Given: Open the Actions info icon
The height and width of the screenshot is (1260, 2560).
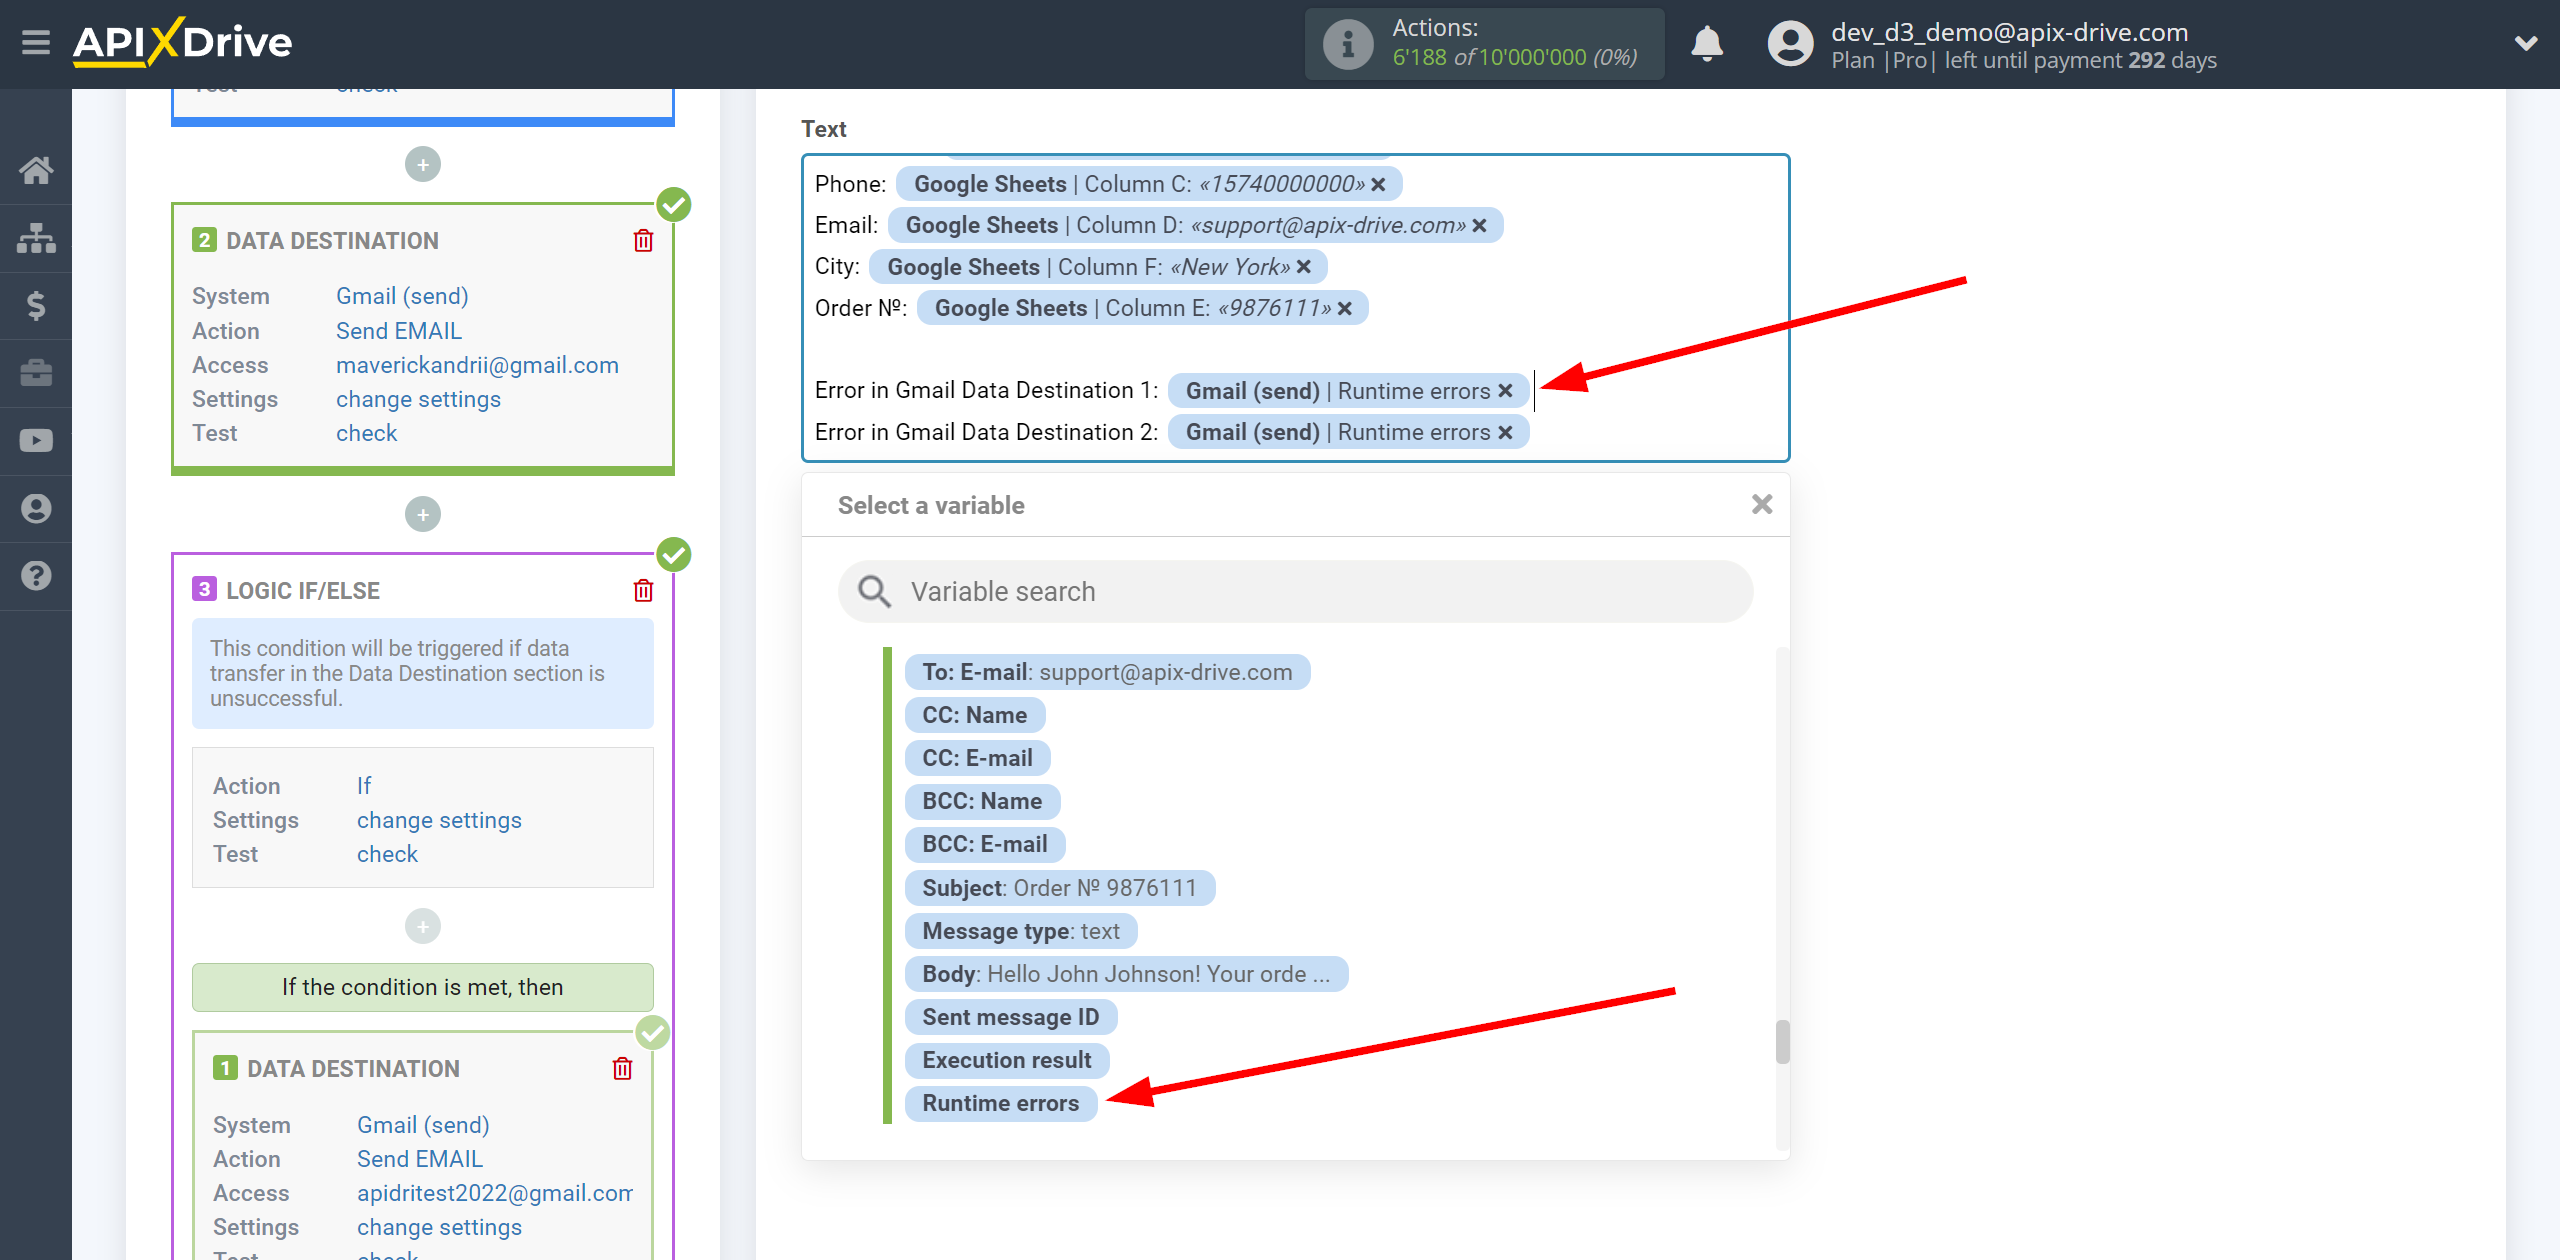Looking at the screenshot, I should [1347, 44].
